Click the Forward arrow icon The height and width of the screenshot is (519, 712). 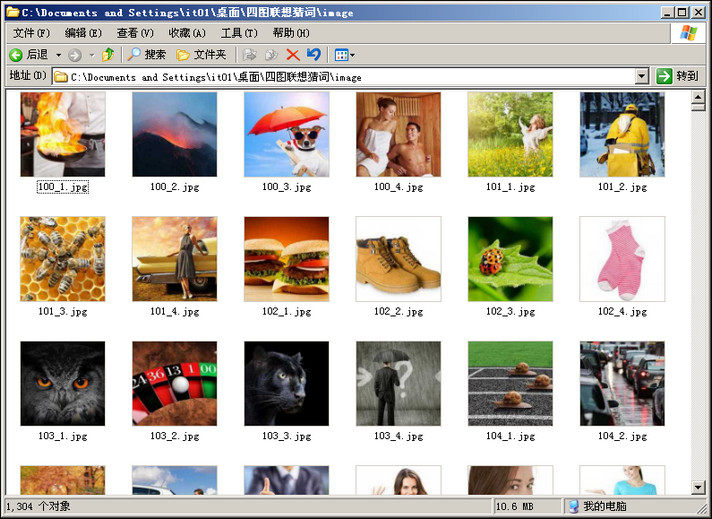tap(75, 55)
